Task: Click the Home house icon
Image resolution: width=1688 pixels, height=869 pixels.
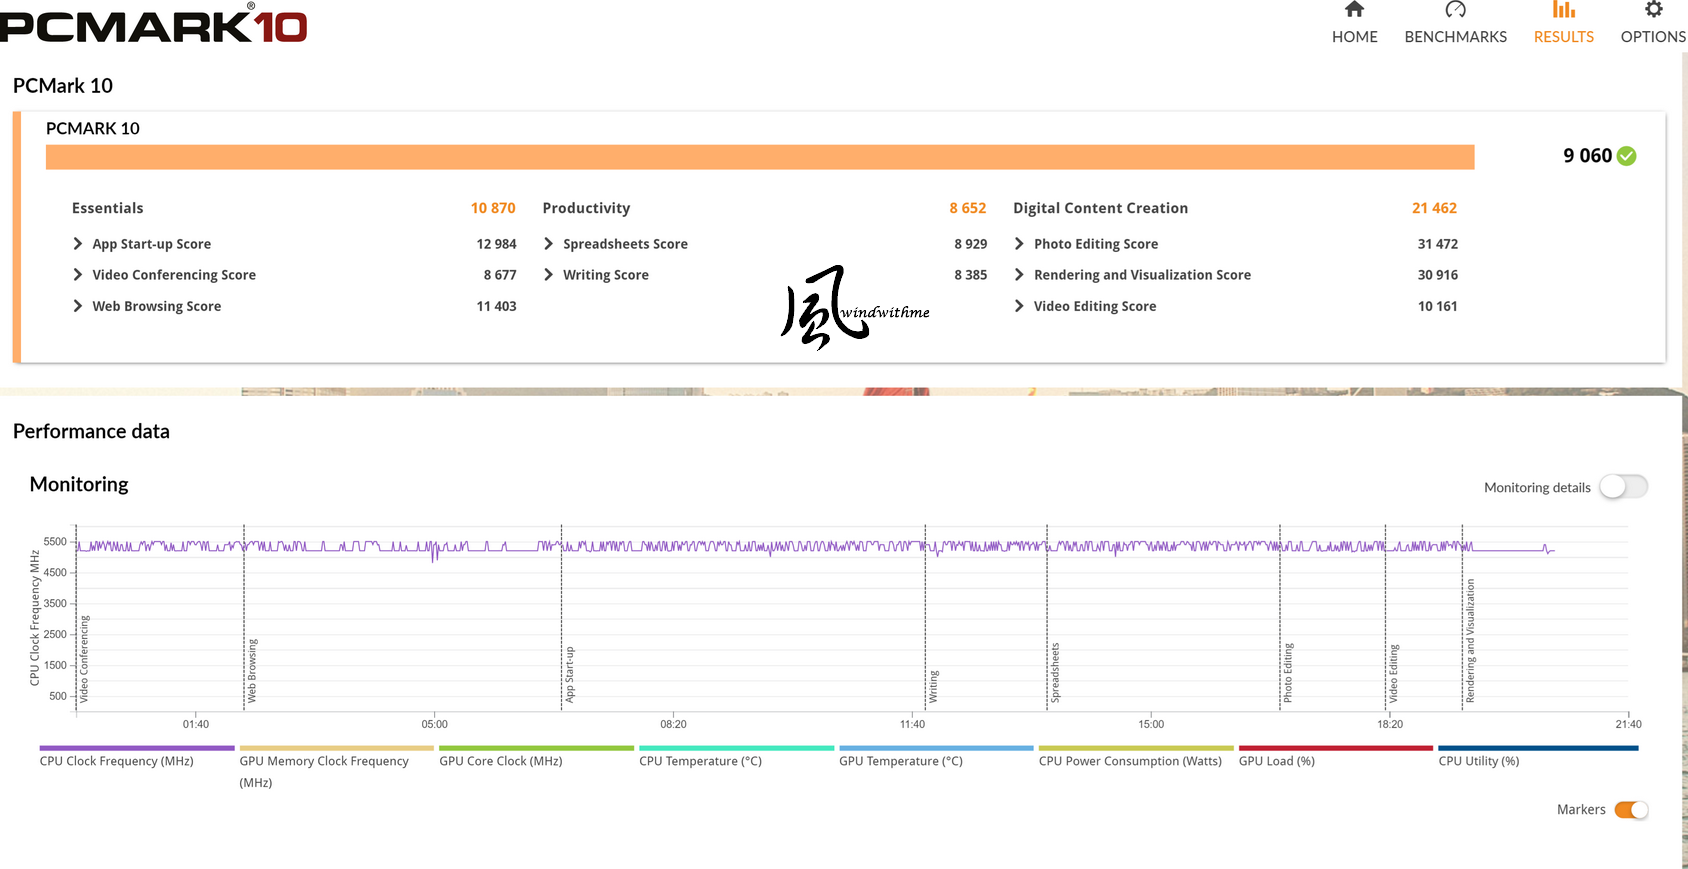Action: click(1354, 10)
